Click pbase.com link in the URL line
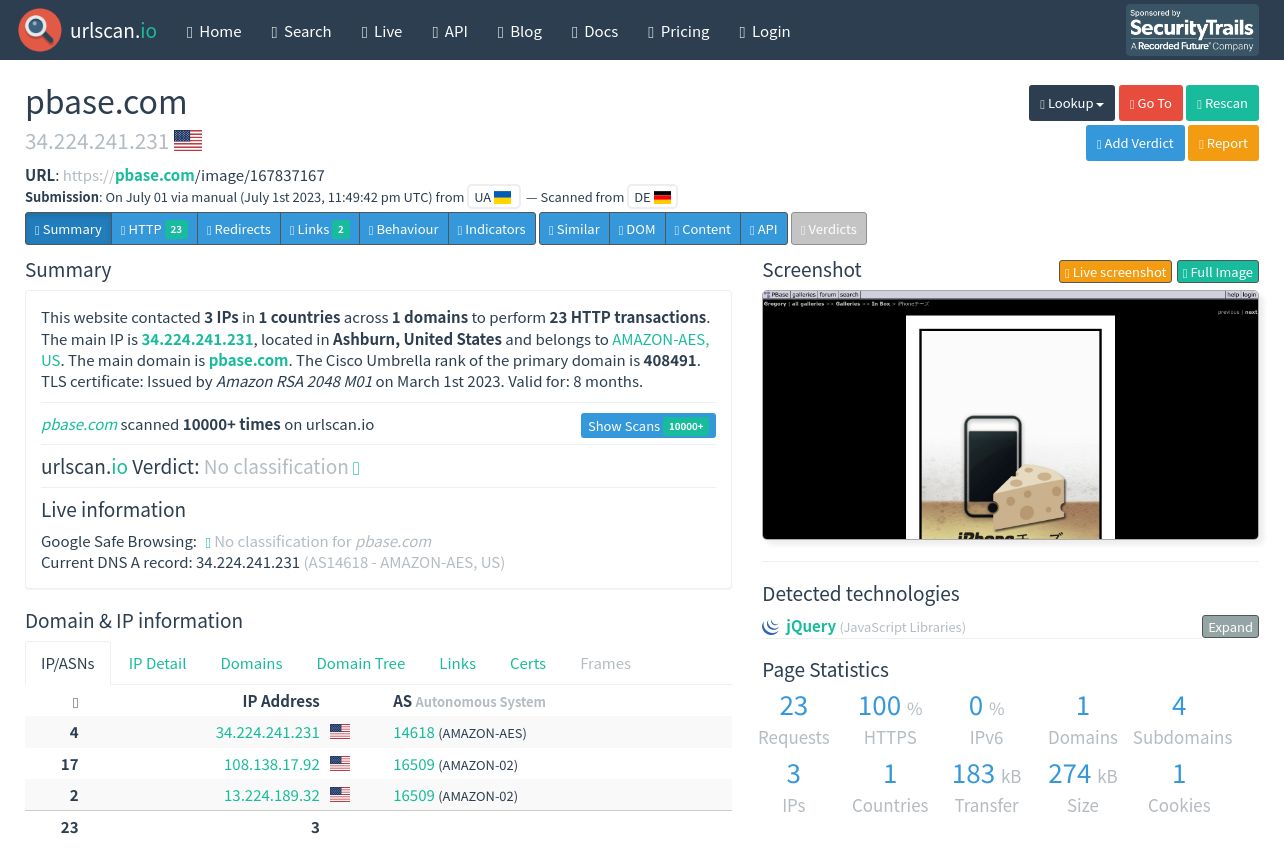1284x866 pixels. pyautogui.click(x=155, y=175)
